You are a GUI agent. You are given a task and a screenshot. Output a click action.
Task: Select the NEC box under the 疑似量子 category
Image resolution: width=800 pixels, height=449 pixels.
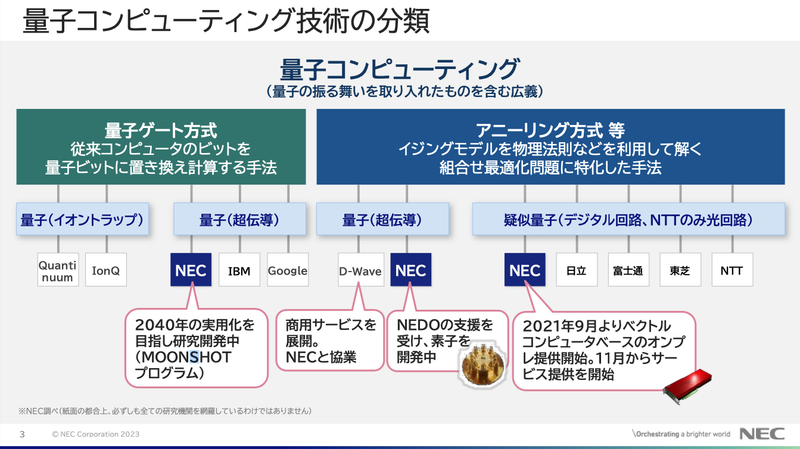pyautogui.click(x=524, y=270)
